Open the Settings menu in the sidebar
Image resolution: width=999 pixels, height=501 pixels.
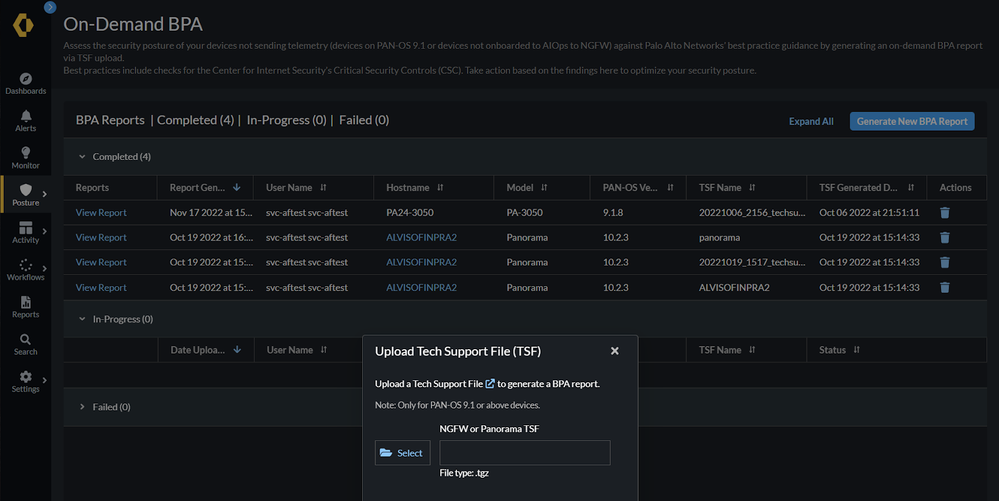25,381
